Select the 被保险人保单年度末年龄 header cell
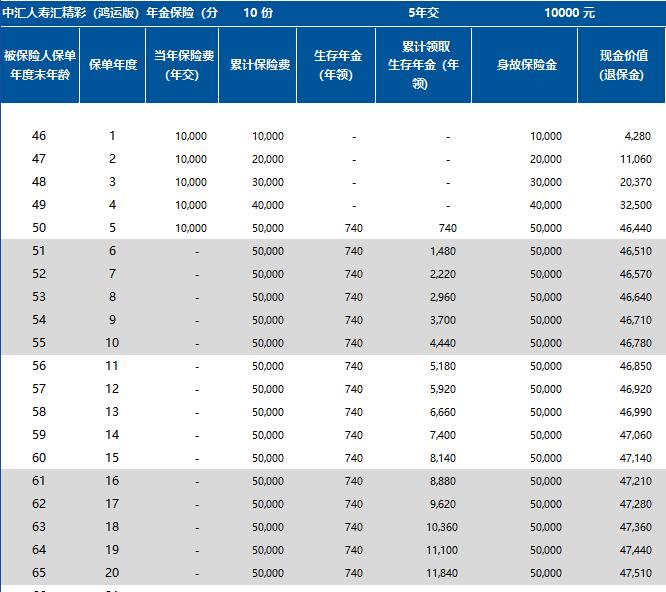The height and width of the screenshot is (592, 666). coord(39,65)
